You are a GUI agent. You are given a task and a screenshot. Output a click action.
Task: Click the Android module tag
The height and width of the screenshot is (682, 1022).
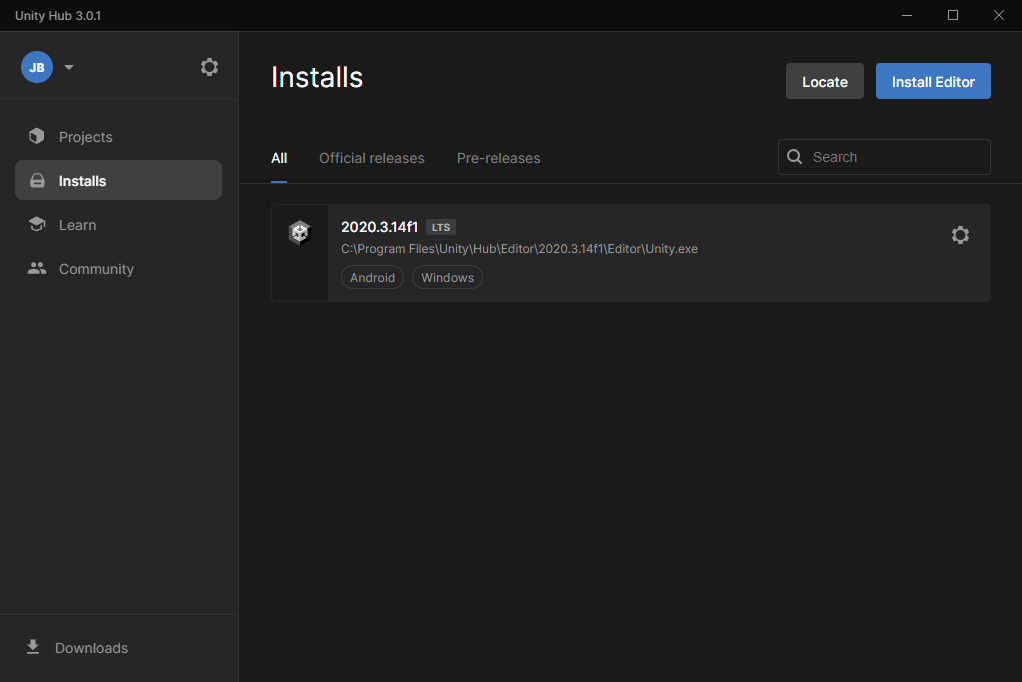tap(372, 277)
